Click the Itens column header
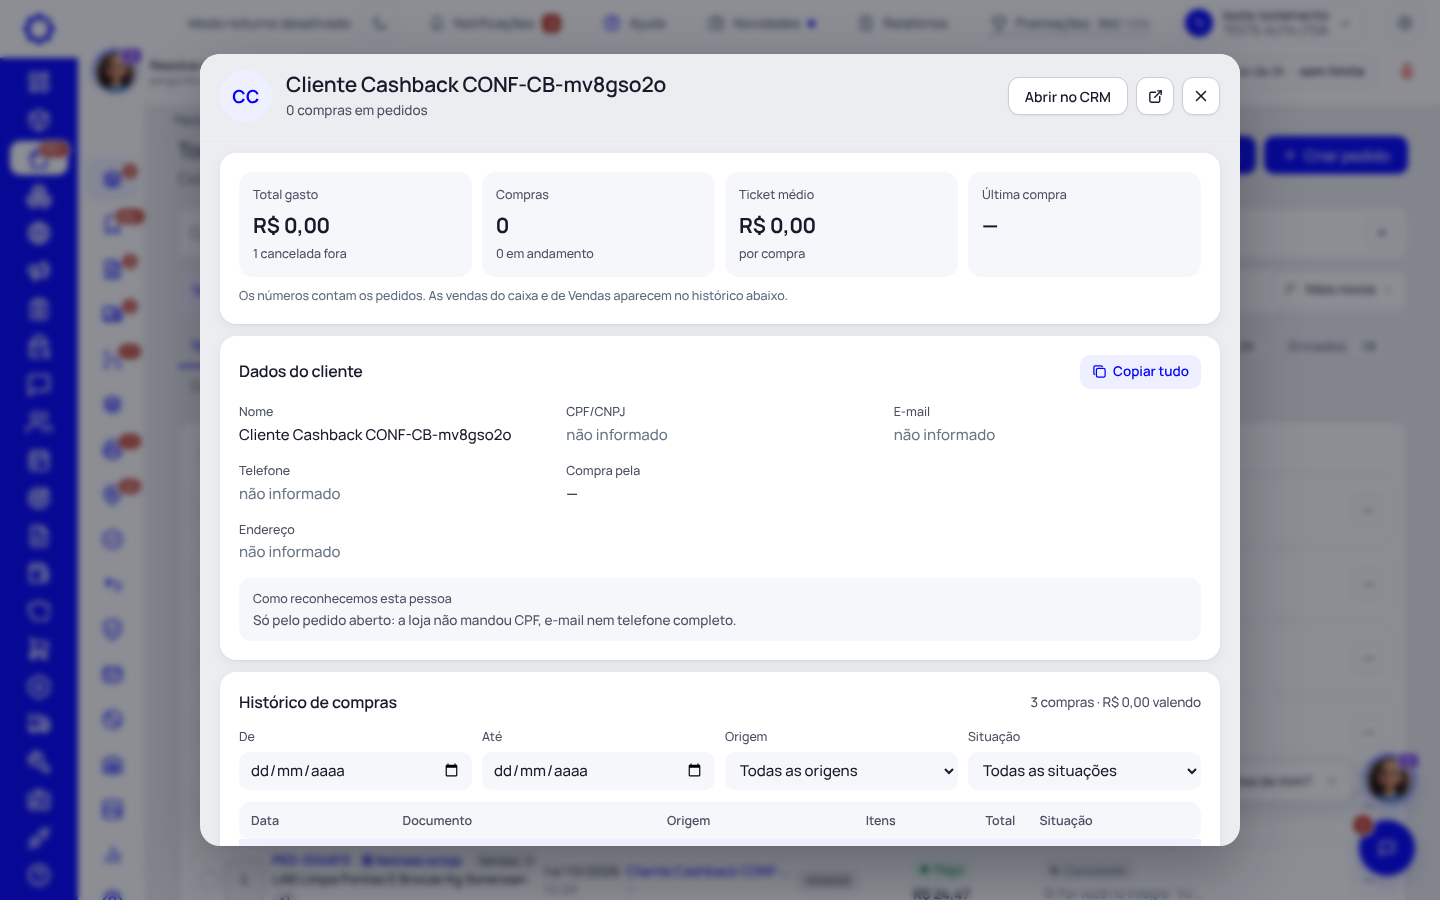This screenshot has width=1440, height=900. point(880,821)
